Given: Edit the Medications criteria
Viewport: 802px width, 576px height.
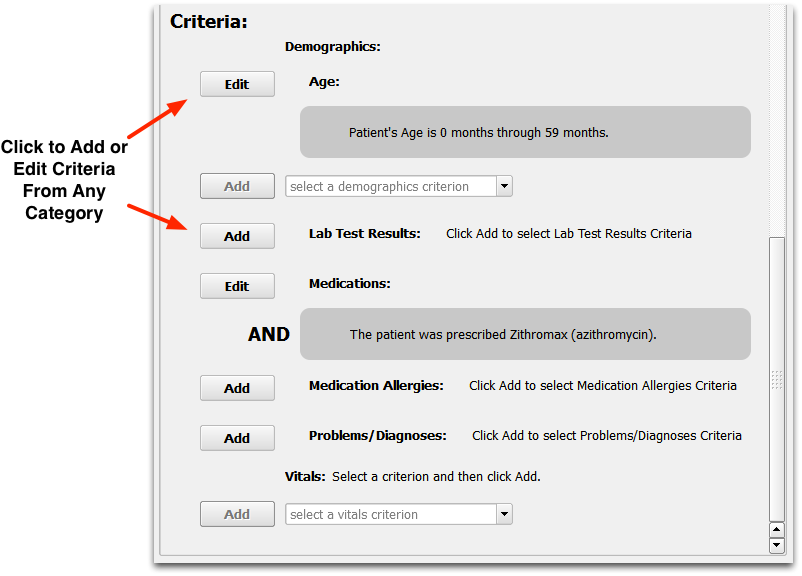Looking at the screenshot, I should coord(237,286).
